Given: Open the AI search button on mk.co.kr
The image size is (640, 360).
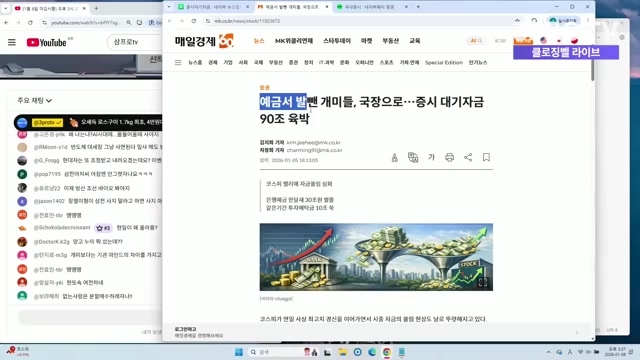Looking at the screenshot, I should pyautogui.click(x=476, y=41).
